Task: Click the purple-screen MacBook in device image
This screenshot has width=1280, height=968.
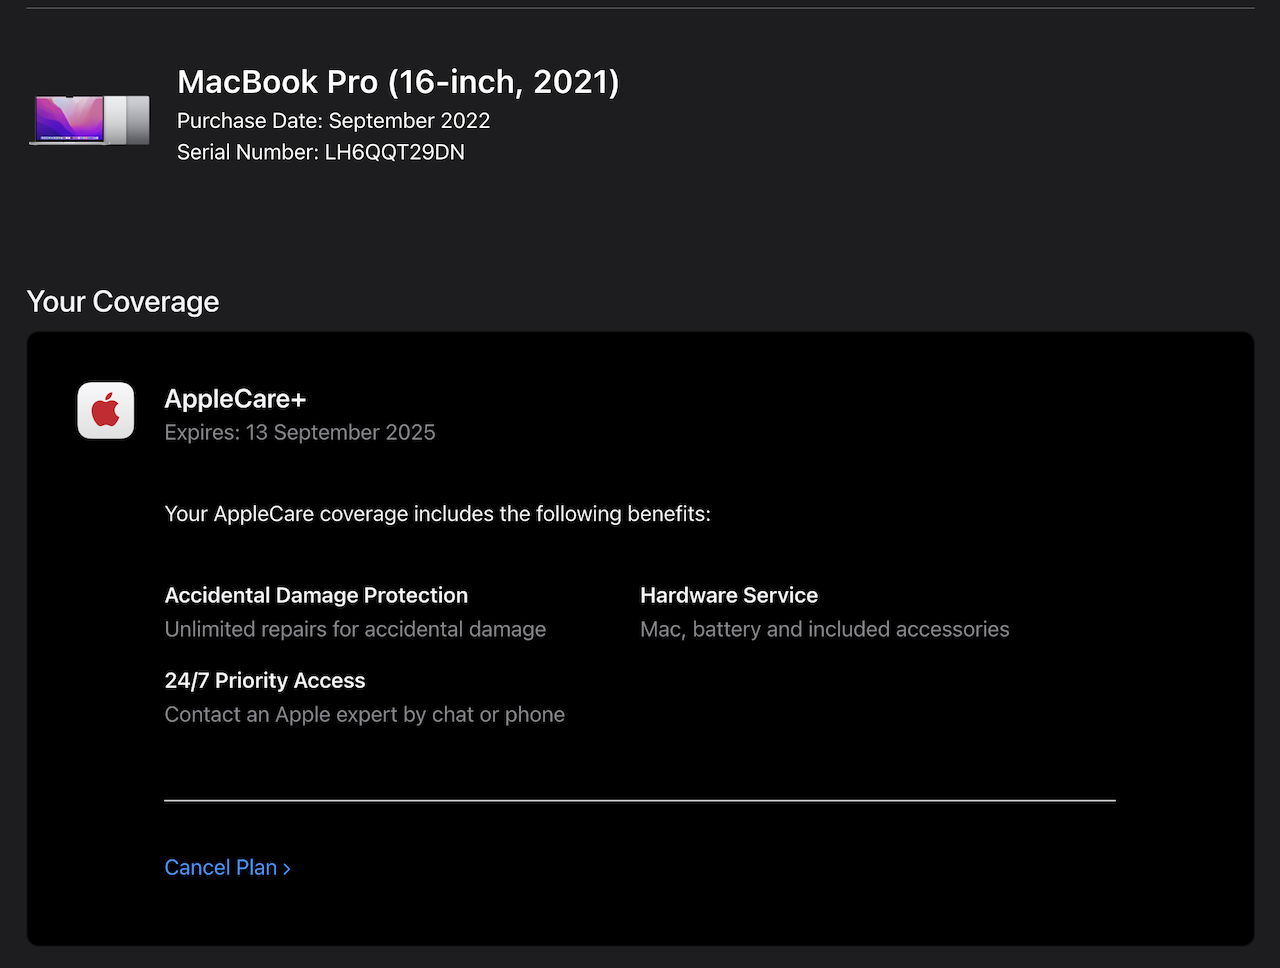Action: (x=68, y=120)
